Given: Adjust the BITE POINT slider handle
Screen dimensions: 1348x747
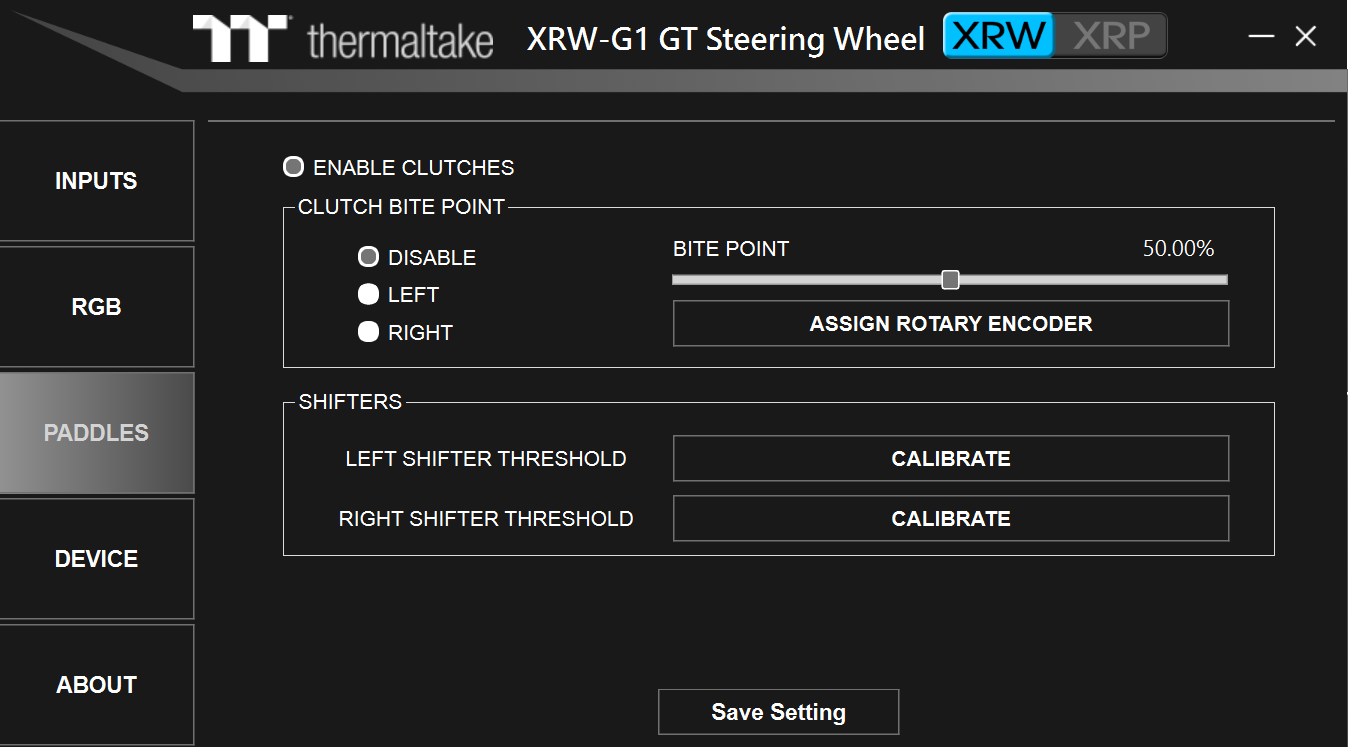Looking at the screenshot, I should [x=950, y=280].
